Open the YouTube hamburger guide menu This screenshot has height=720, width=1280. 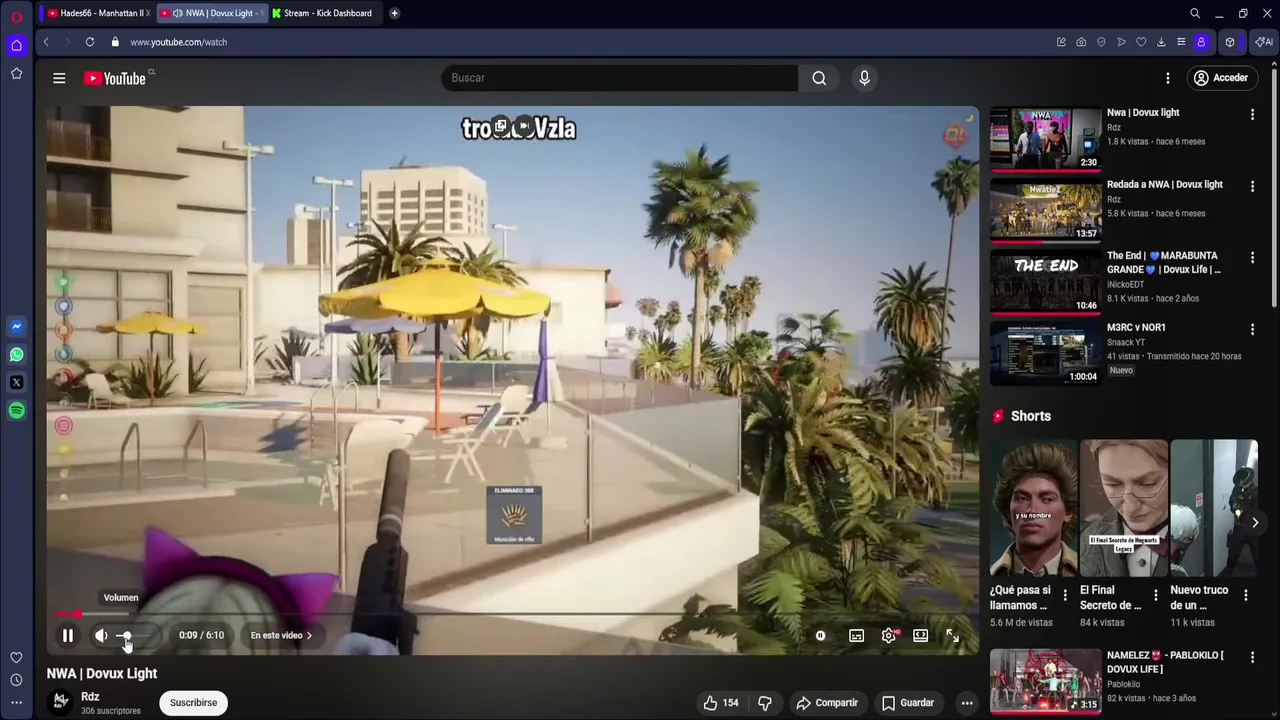[59, 78]
